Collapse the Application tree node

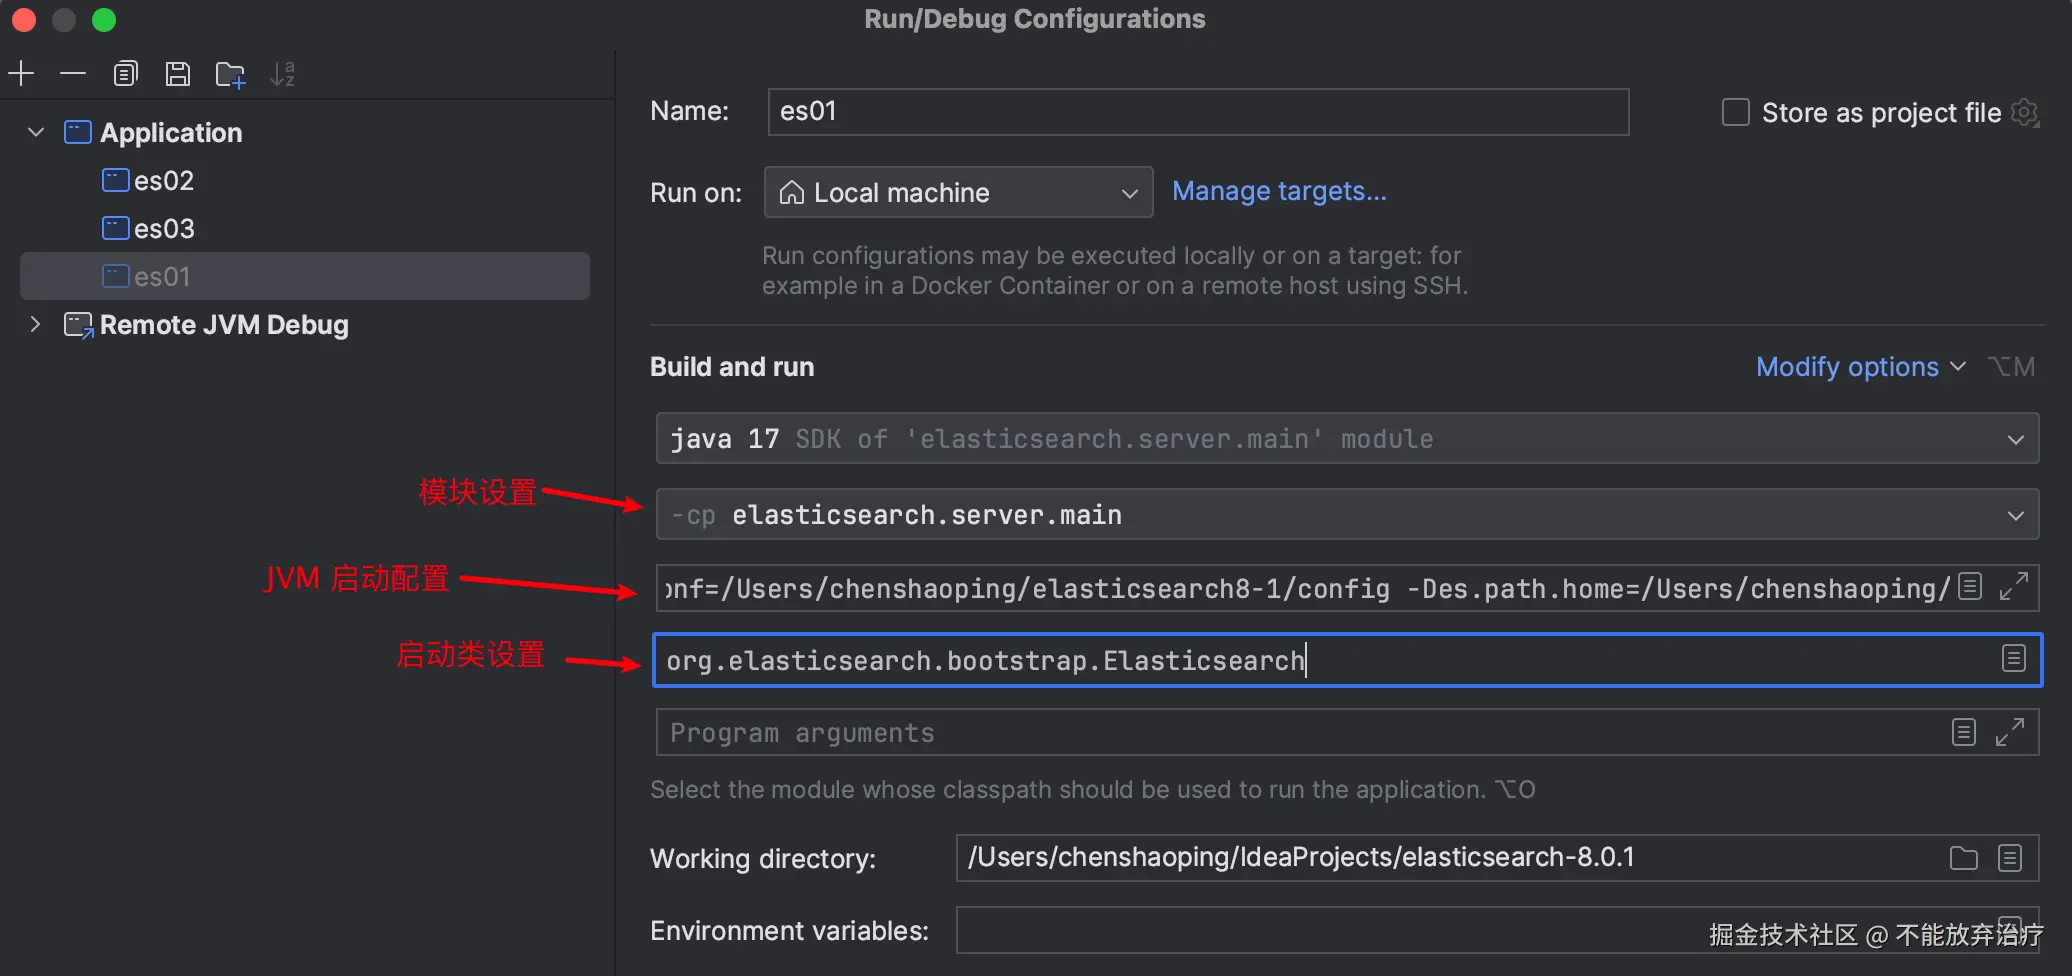click(36, 132)
